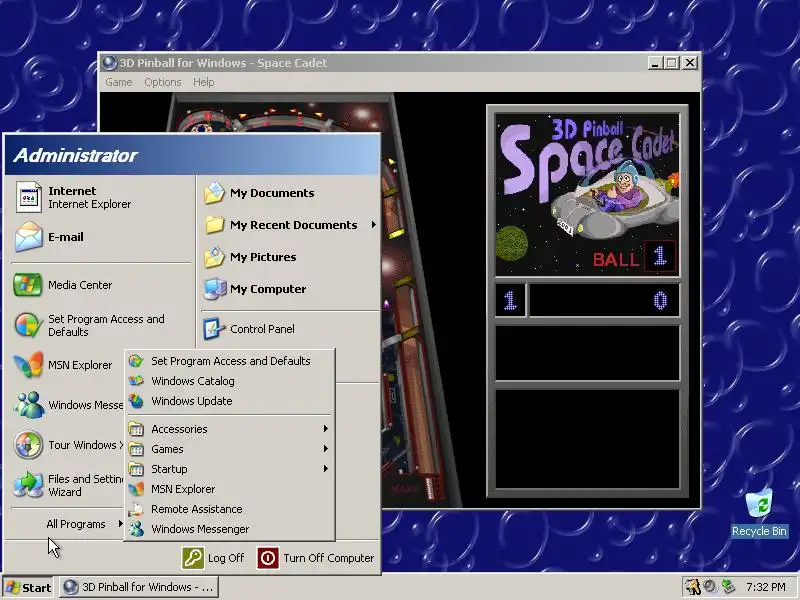Viewport: 800px width, 600px height.
Task: Click the Start button
Action: (29, 587)
